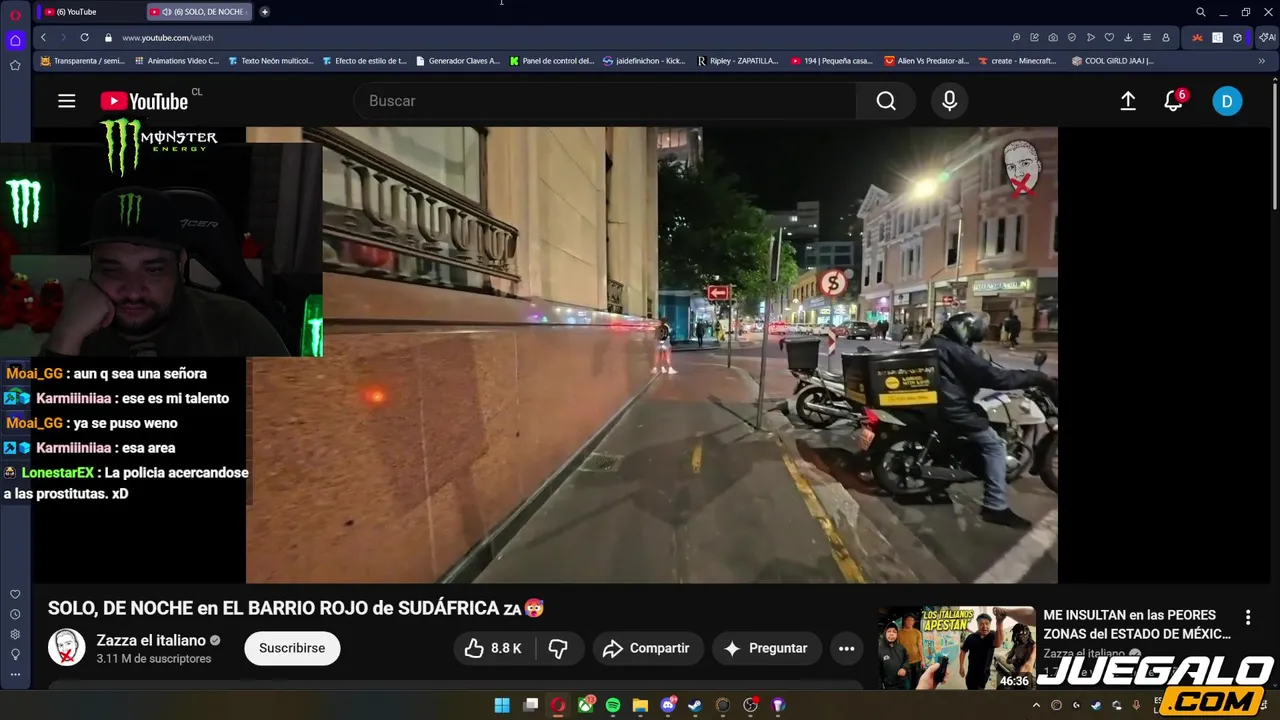
Task: Open the notifications bell
Action: tap(1174, 101)
